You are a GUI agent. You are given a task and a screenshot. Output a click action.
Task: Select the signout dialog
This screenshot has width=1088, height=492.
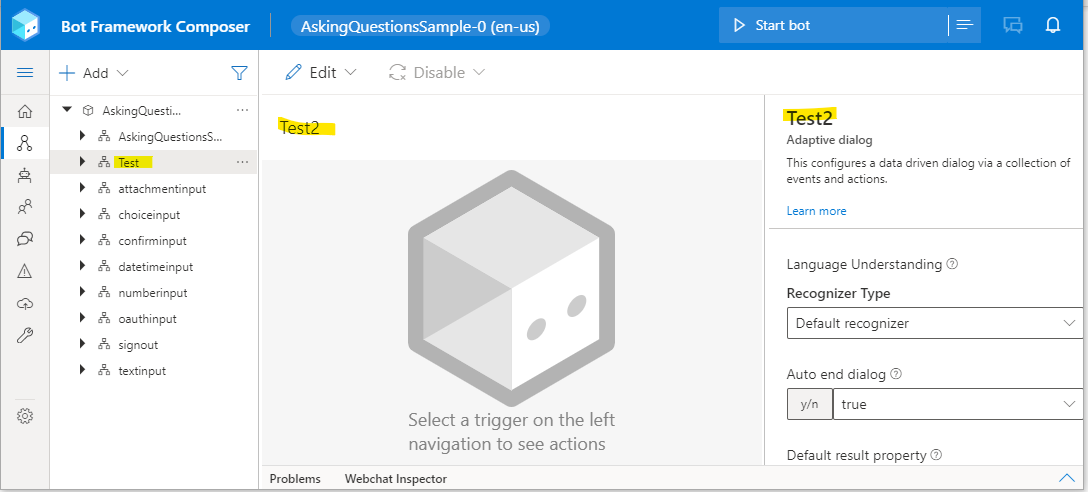click(138, 345)
